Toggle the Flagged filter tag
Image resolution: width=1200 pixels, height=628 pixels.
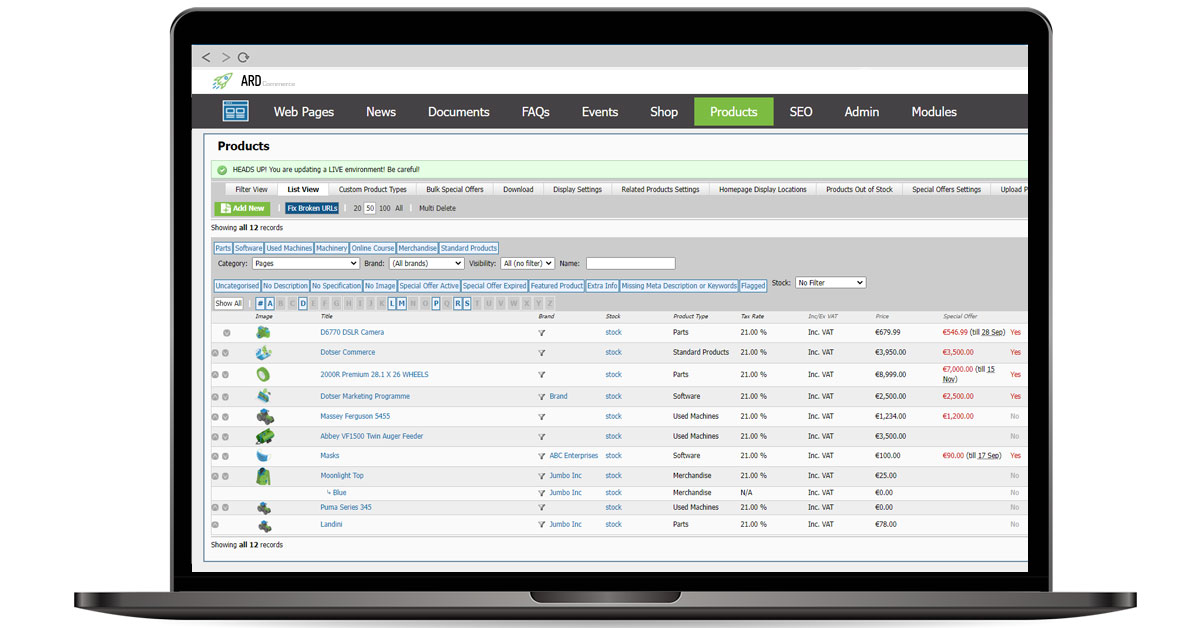pyautogui.click(x=753, y=286)
